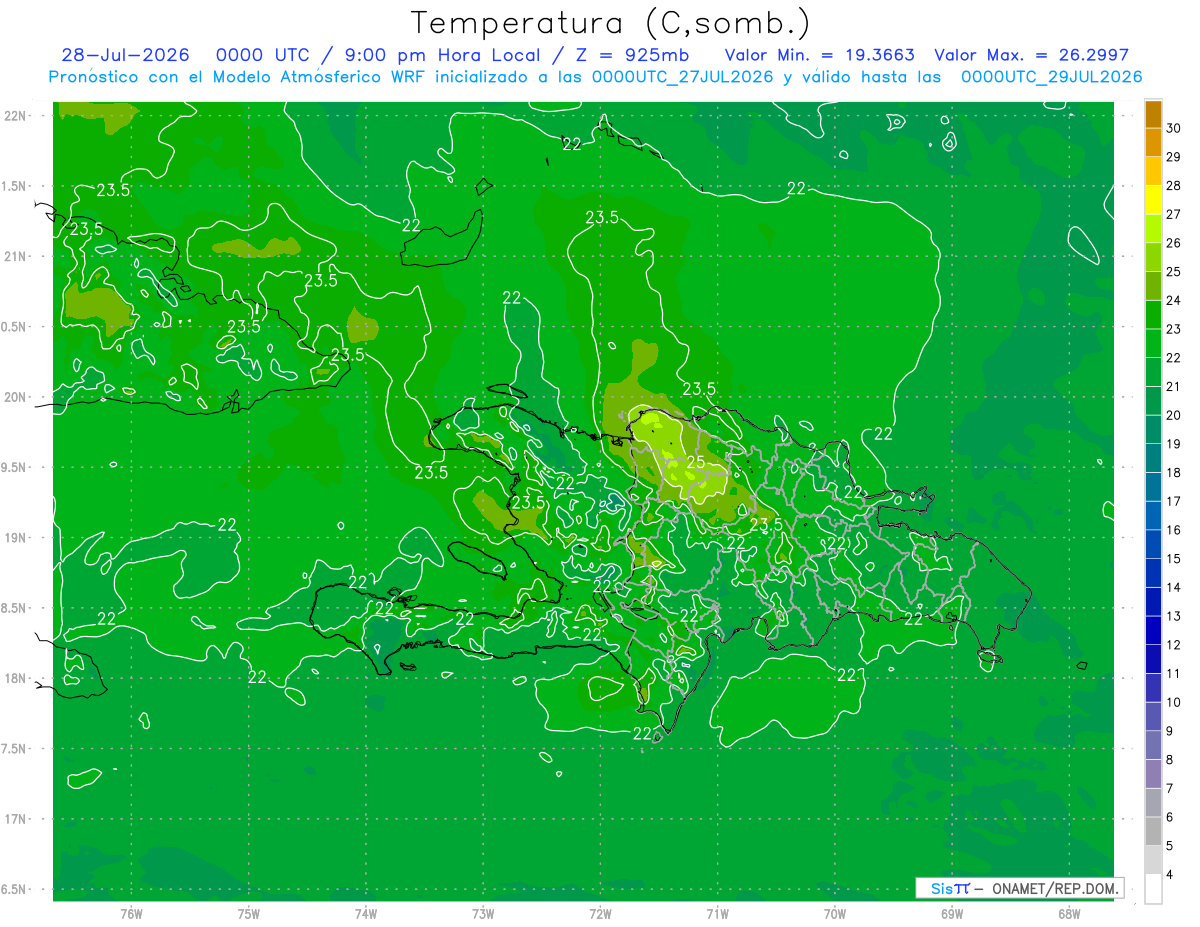Screen dimensions: 1200x927
Task: Click the '6.5N' latitude axis label
Action: pos(15,889)
